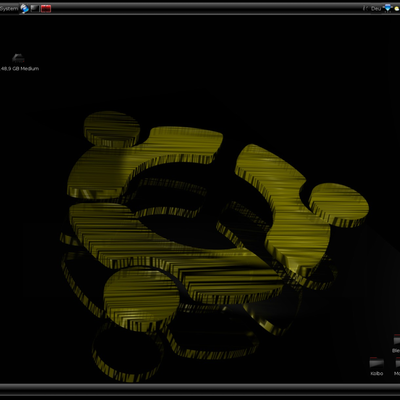
Task: Open the terminal launcher in top panel
Action: pos(35,9)
